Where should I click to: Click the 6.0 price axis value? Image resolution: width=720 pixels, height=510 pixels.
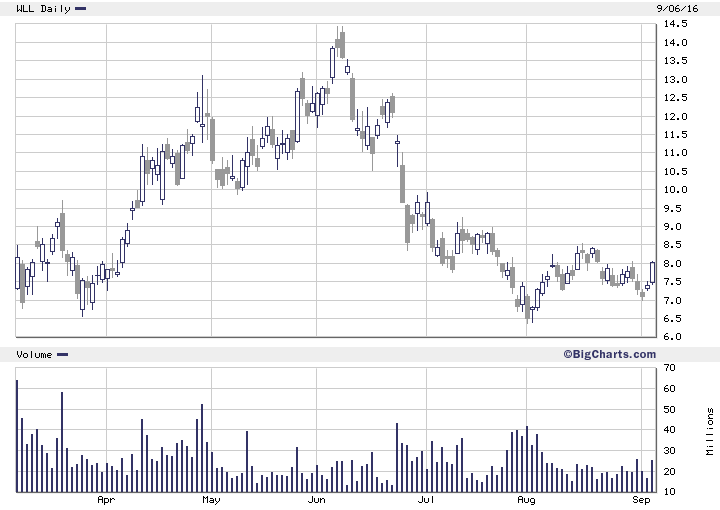675,336
